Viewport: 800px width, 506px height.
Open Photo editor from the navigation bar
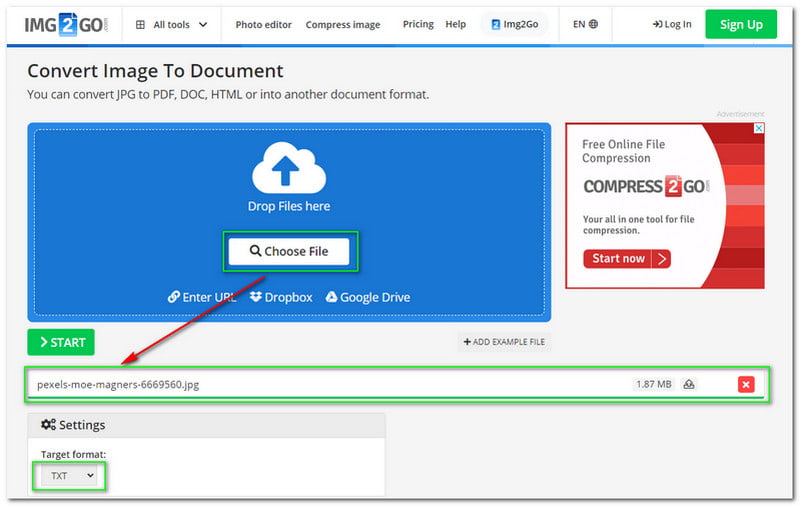tap(264, 24)
